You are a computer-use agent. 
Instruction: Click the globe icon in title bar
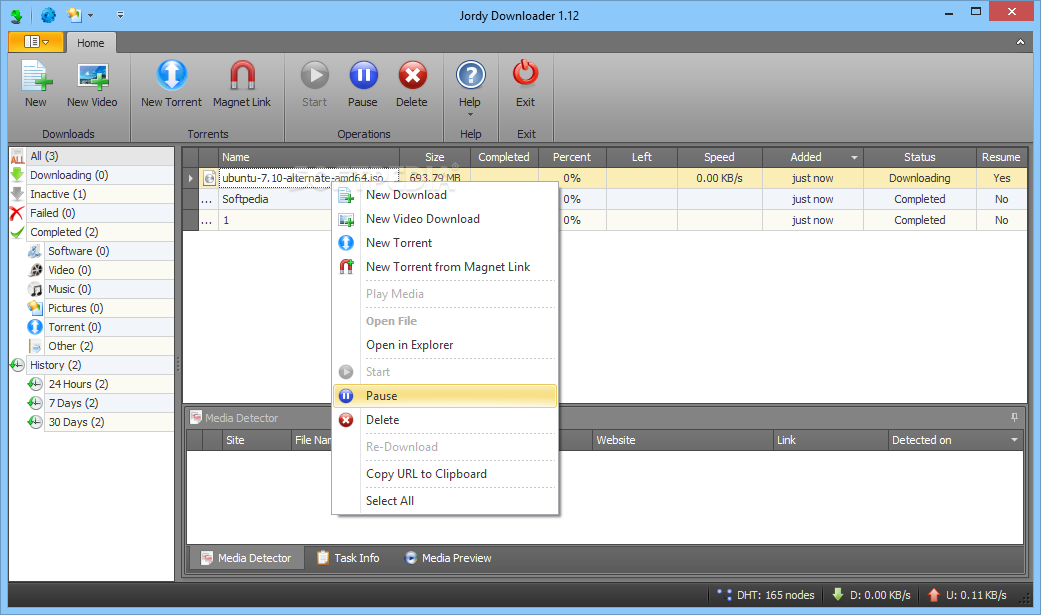pyautogui.click(x=48, y=15)
